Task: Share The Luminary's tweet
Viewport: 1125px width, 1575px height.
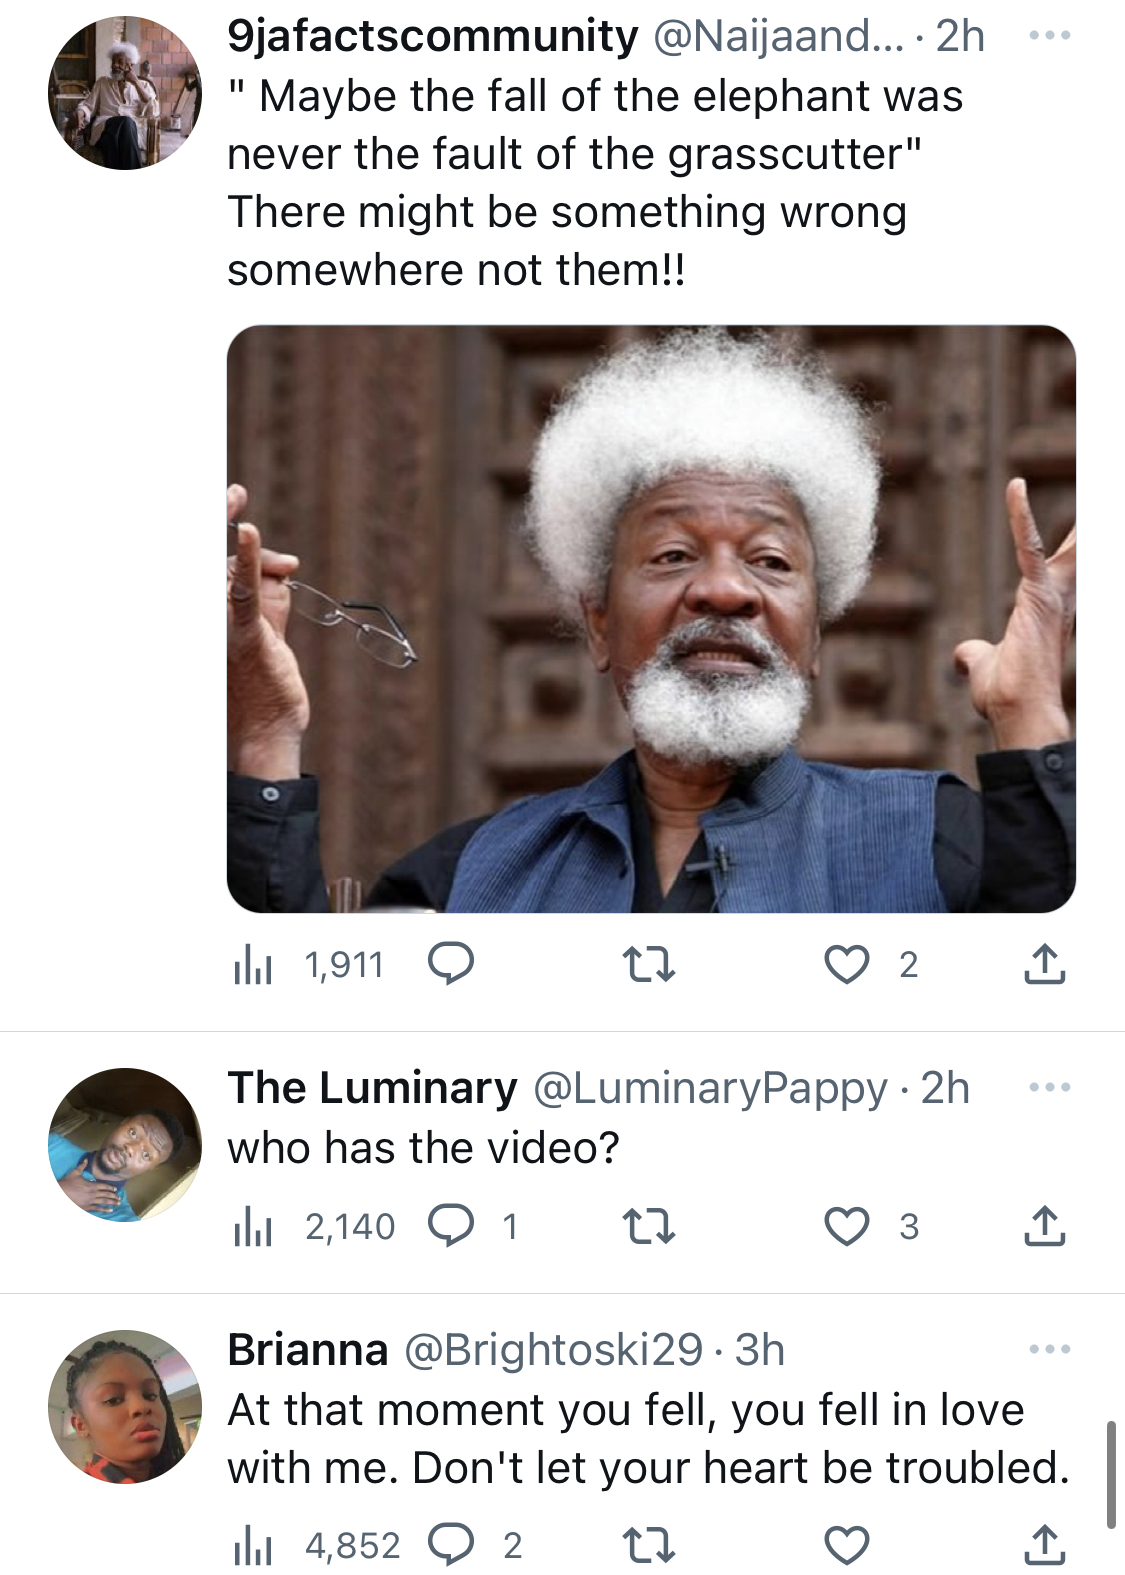Action: pos(1044,1226)
